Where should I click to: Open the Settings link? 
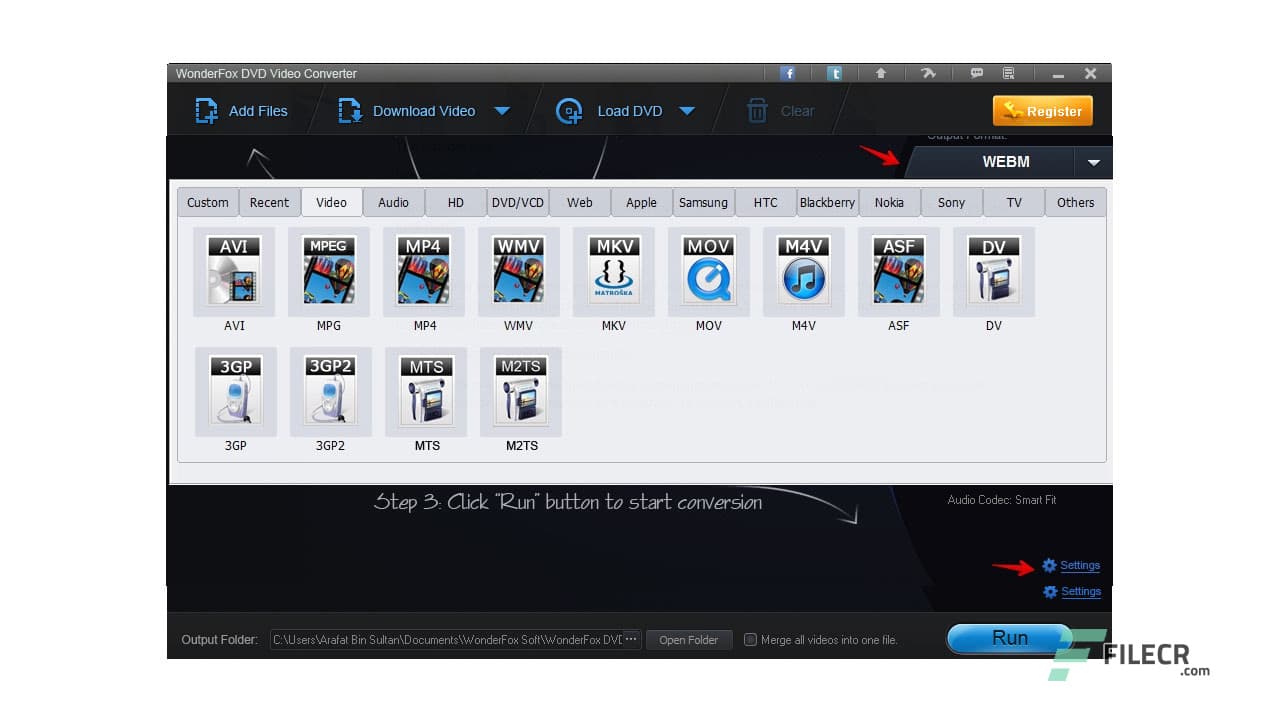tap(1080, 565)
